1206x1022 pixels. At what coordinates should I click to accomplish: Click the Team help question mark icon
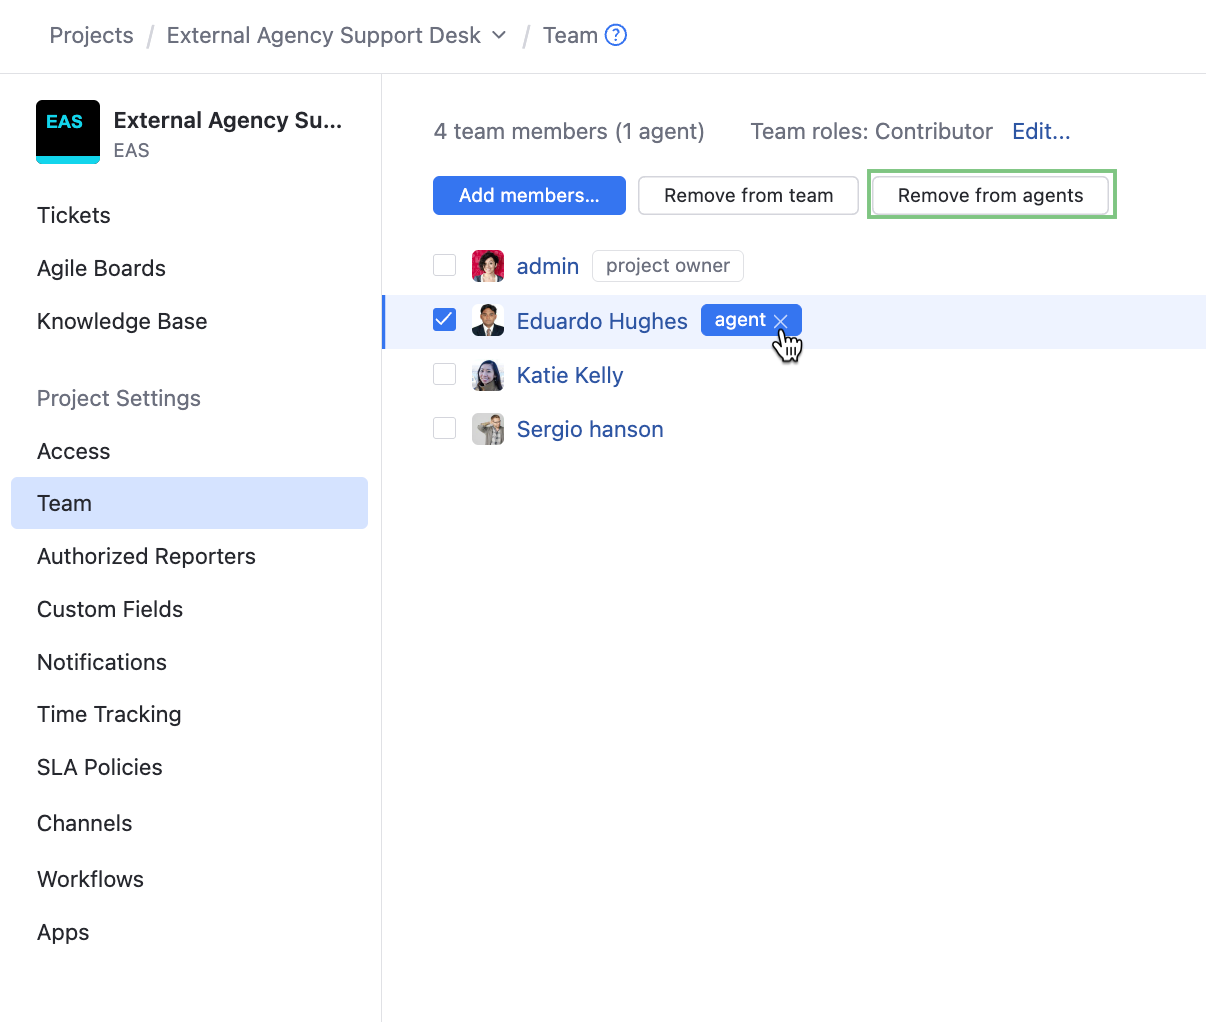(x=616, y=36)
